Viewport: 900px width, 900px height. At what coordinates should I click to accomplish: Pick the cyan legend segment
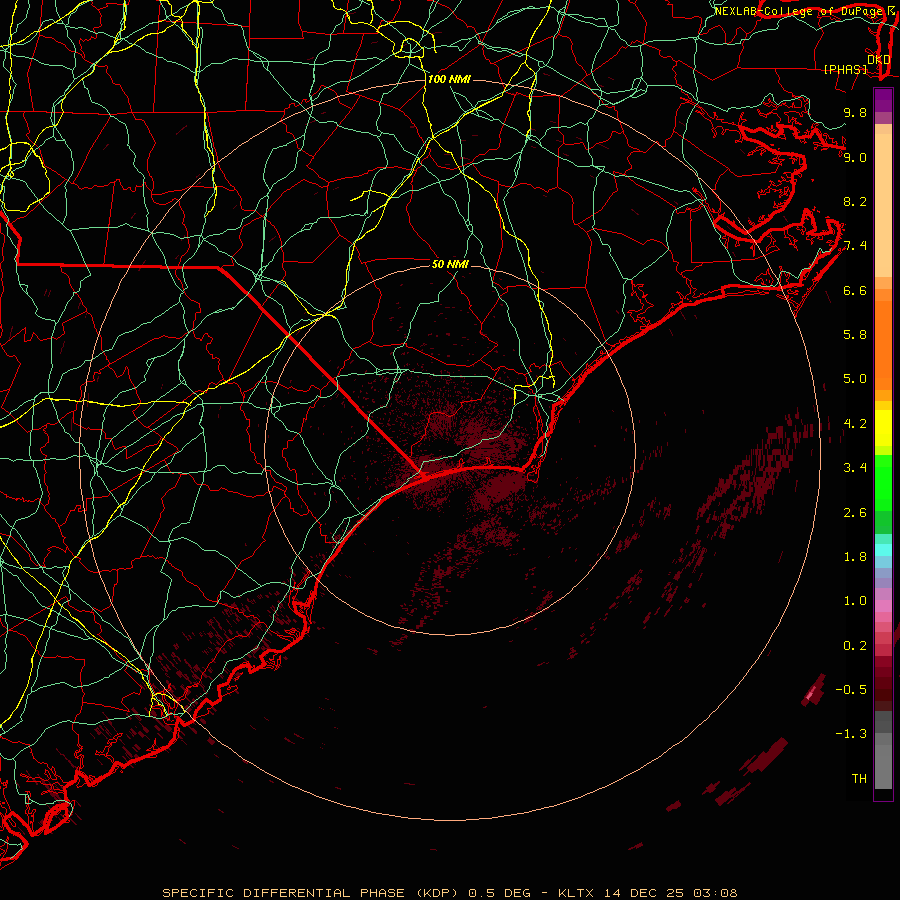[x=883, y=550]
